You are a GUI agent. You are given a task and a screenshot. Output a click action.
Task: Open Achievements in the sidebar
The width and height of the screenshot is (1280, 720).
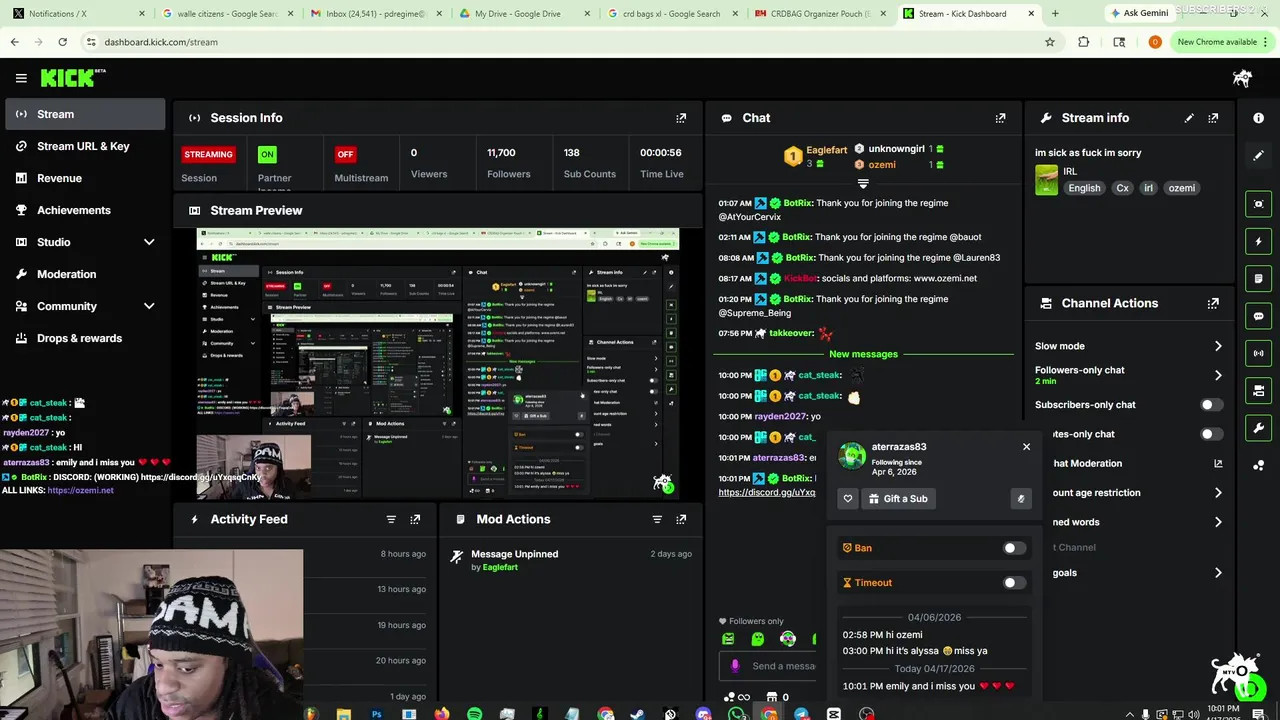83,210
